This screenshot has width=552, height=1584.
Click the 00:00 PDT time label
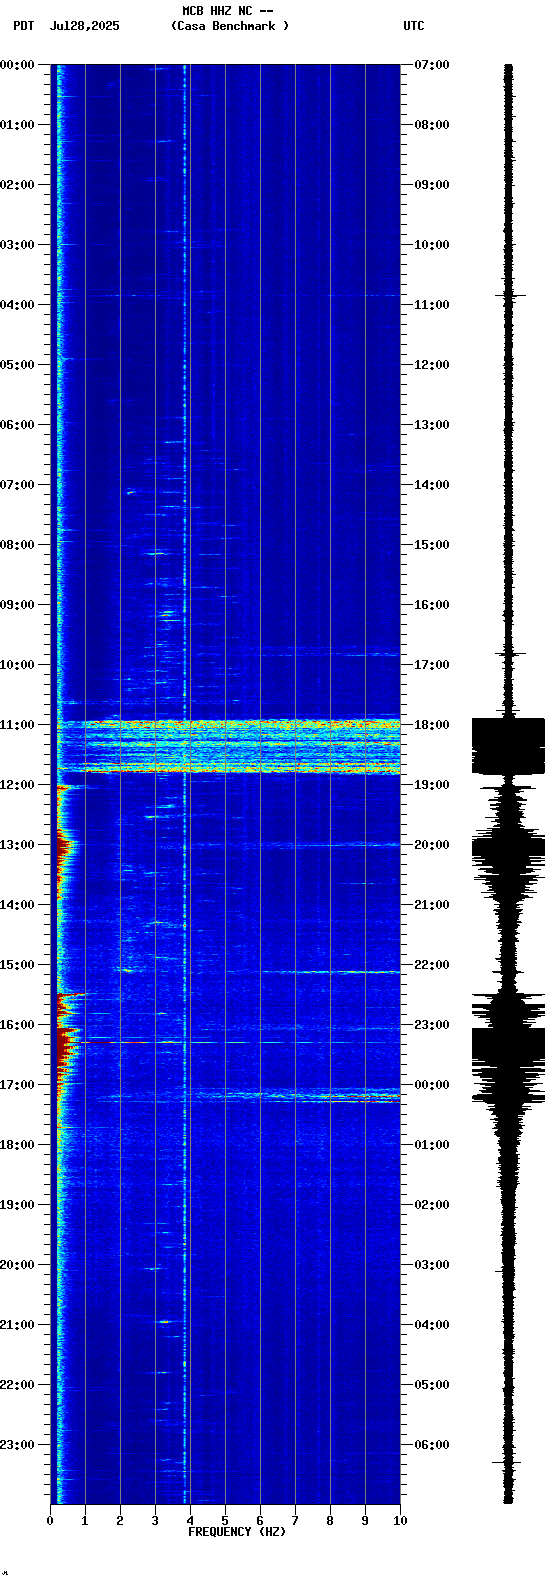tap(17, 65)
